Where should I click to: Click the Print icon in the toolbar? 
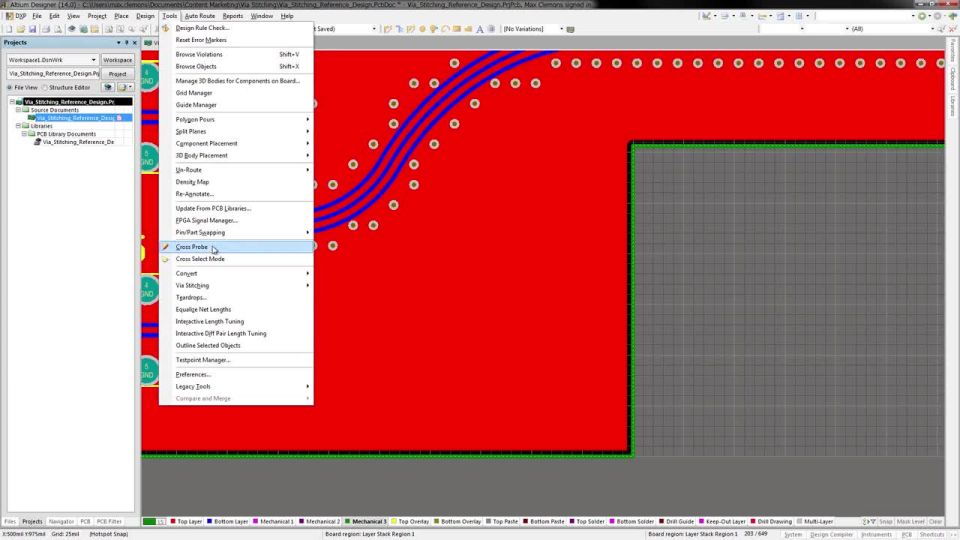46,29
